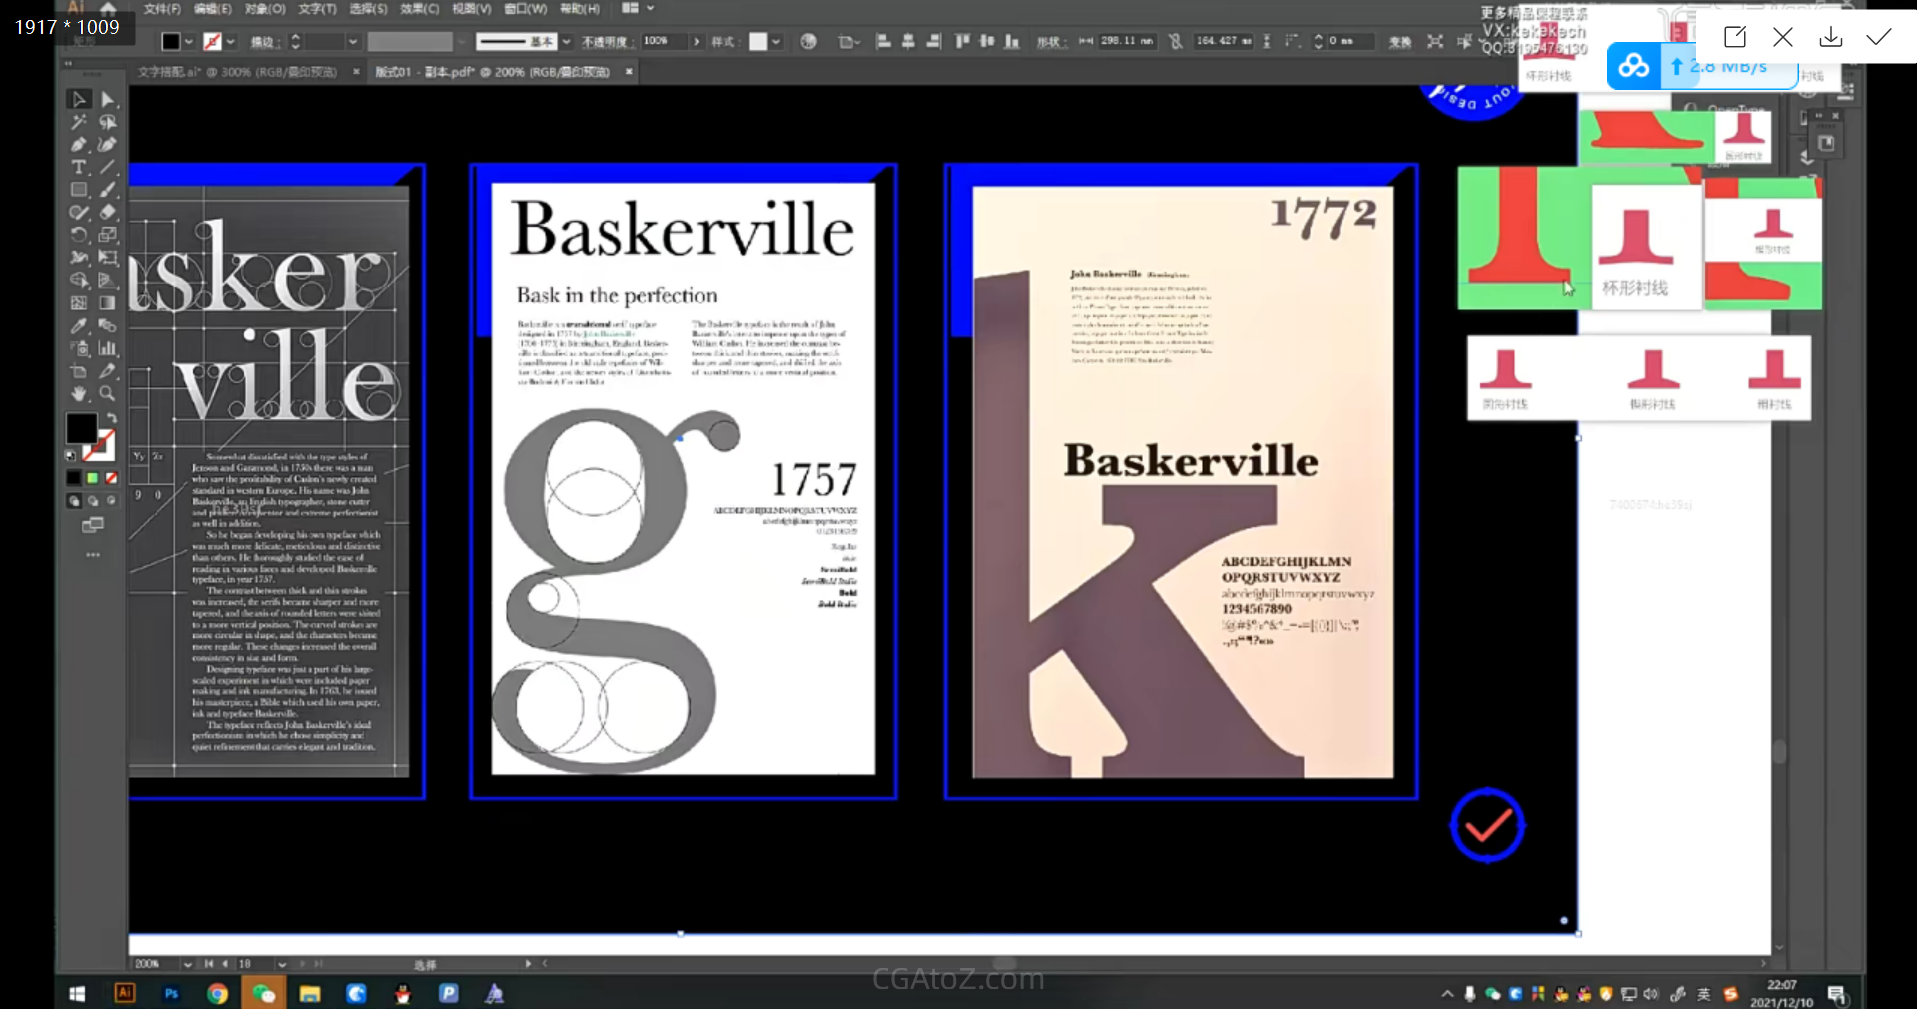Select the Selection arrow tool

[x=78, y=99]
